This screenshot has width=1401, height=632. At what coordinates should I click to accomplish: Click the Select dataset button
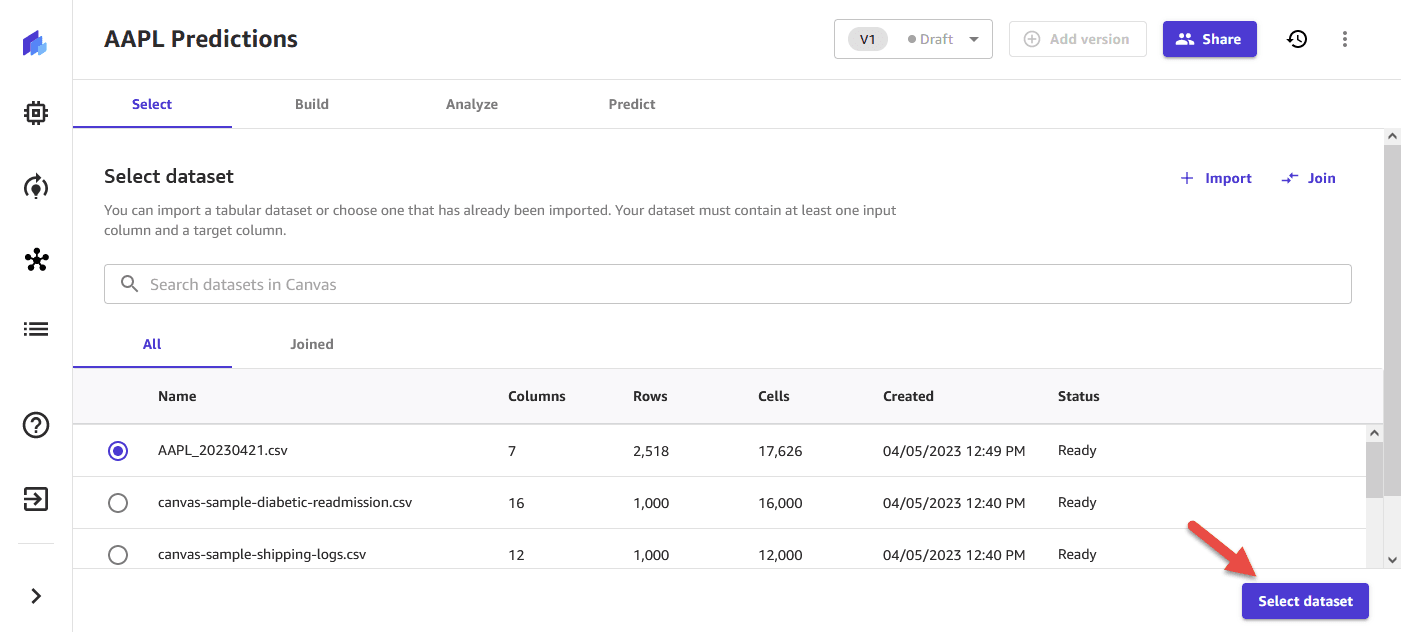[1305, 601]
